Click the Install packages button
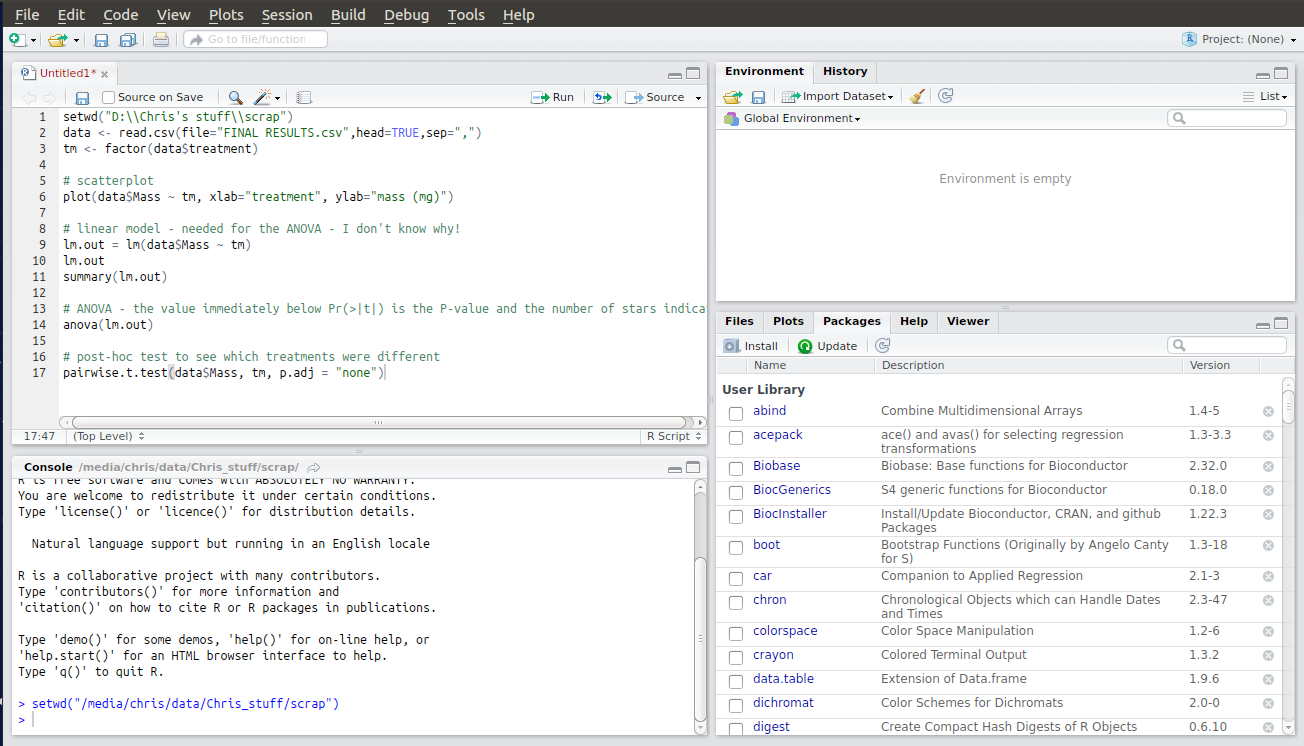Image resolution: width=1304 pixels, height=746 pixels. (751, 346)
